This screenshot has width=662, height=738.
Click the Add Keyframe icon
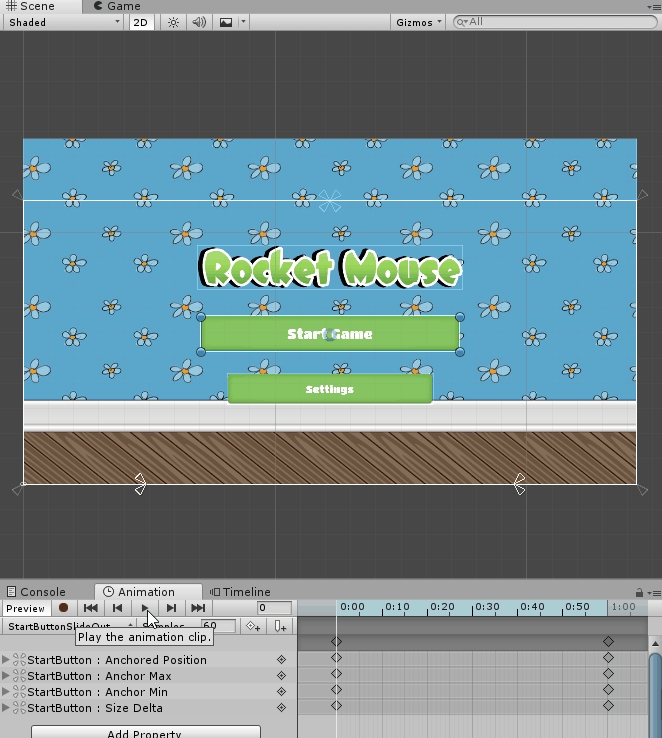click(254, 627)
